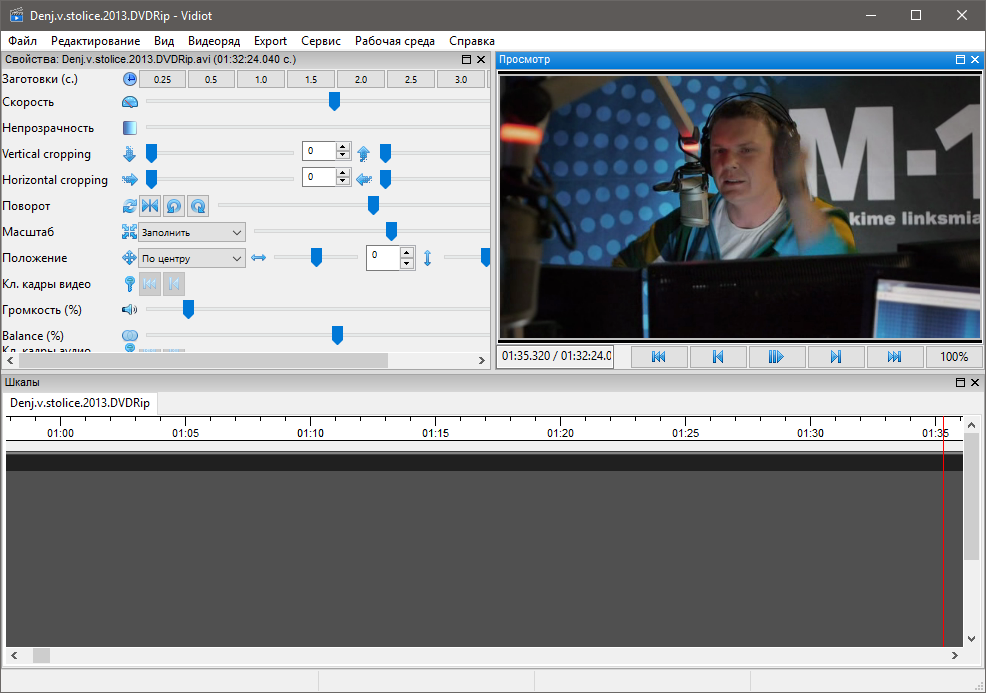Click the Поворот rotation slider handle
Screen dimensions: 986x693
pos(374,205)
